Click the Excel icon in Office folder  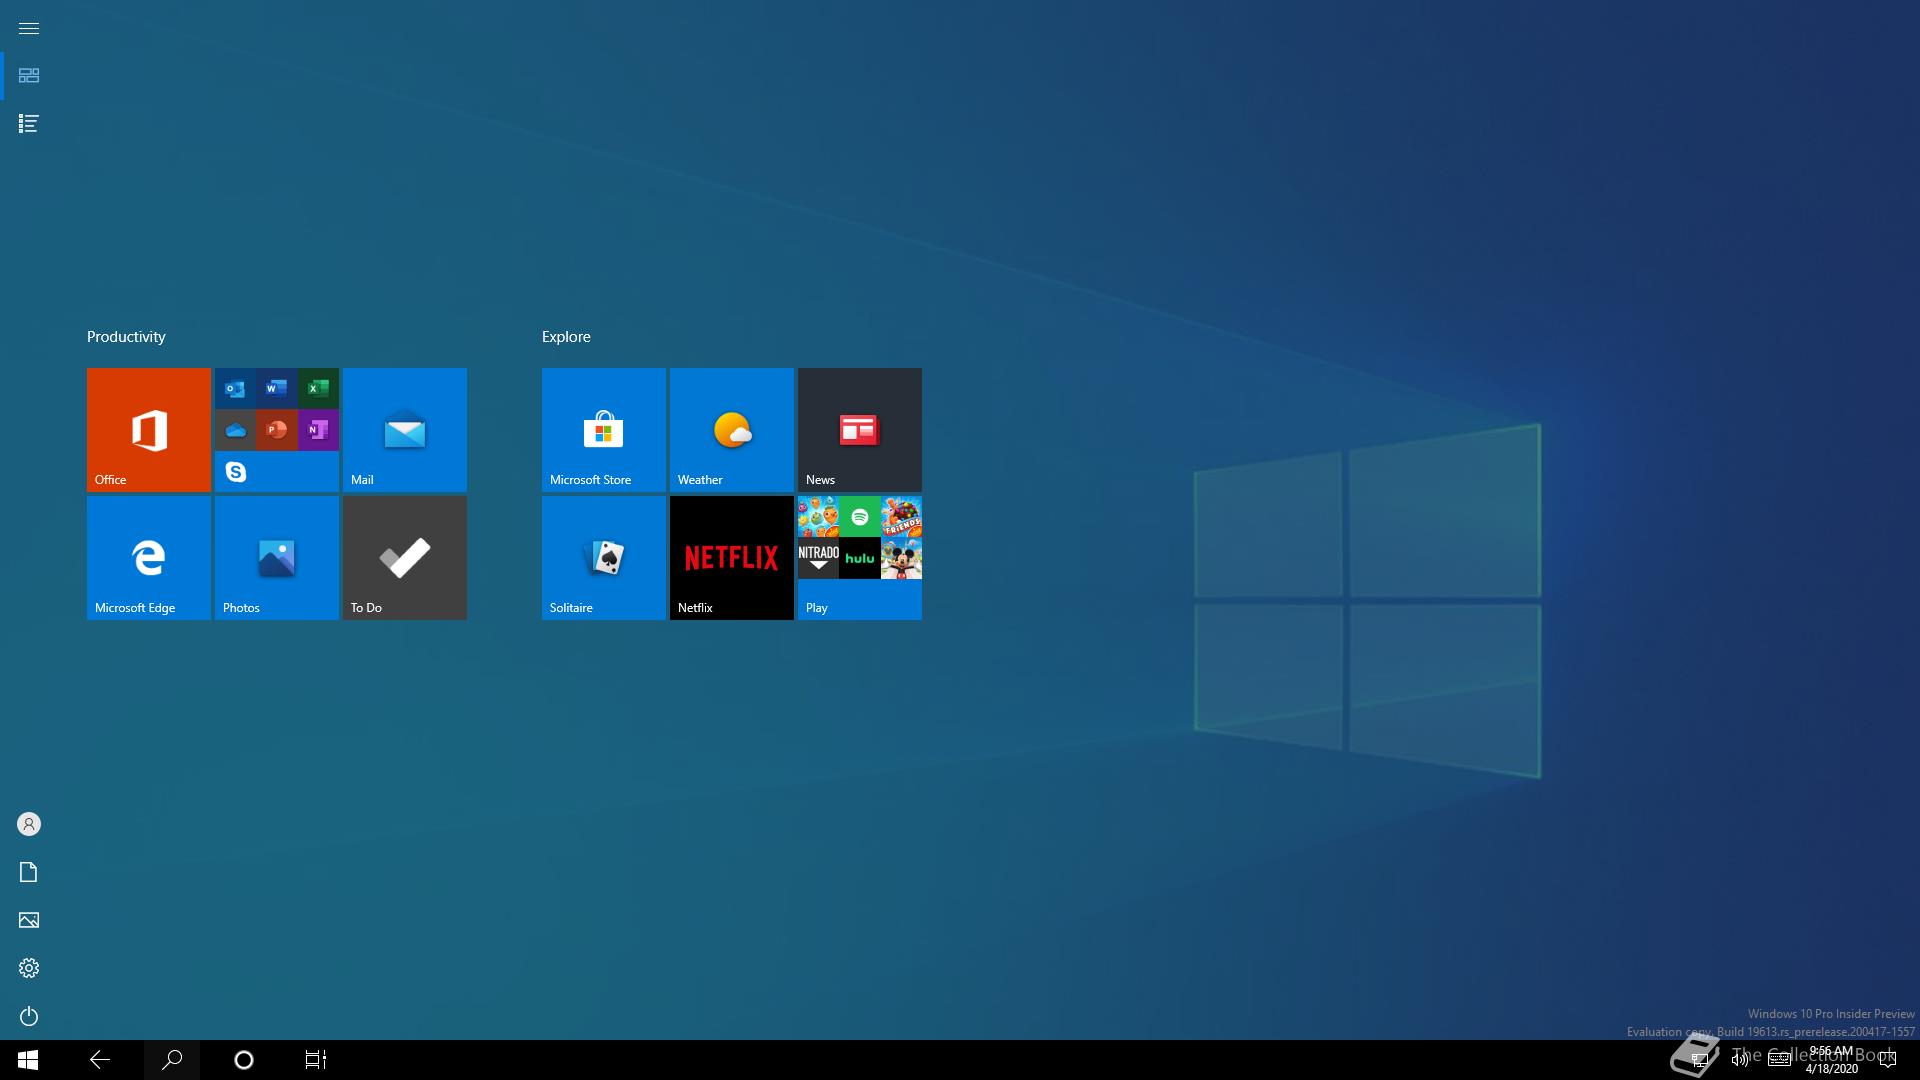pyautogui.click(x=318, y=388)
